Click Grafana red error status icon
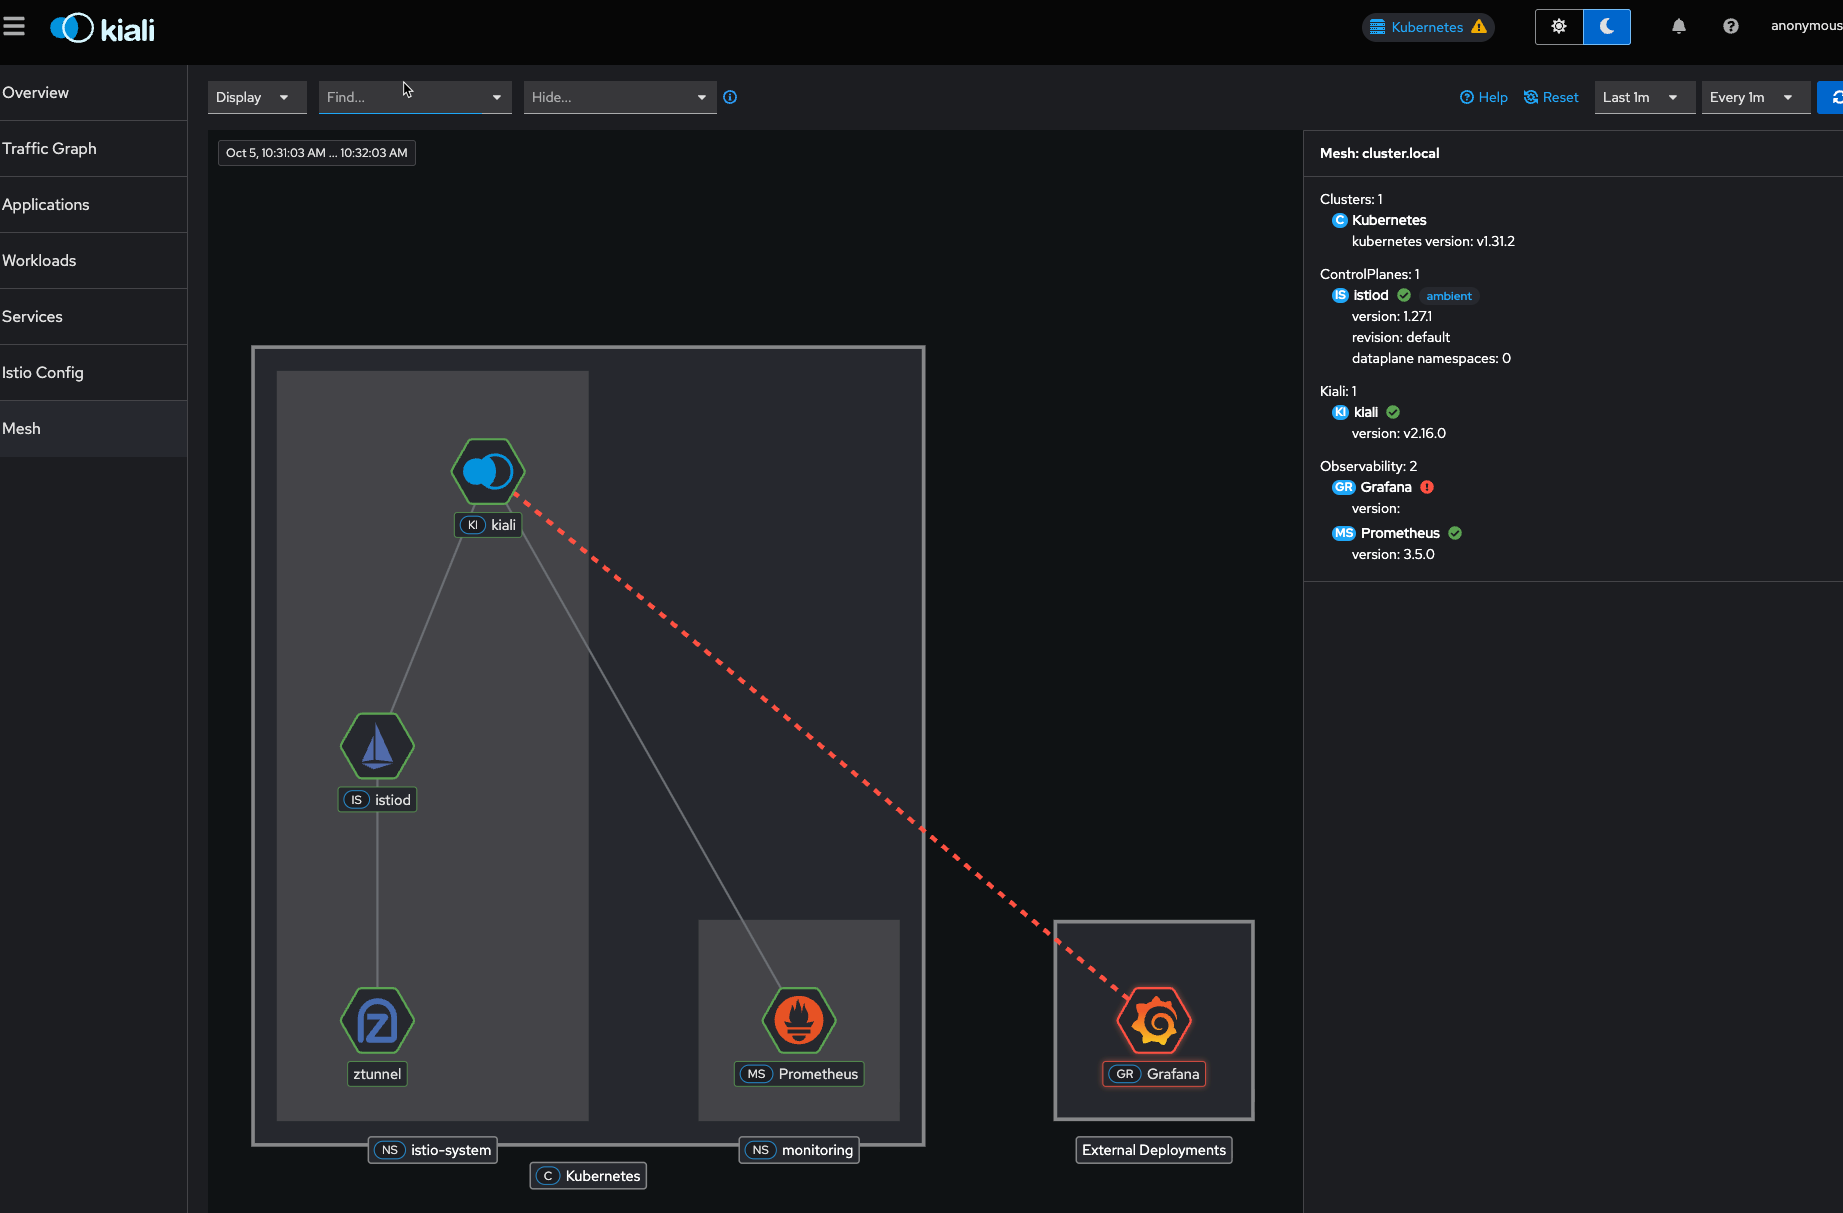1843x1213 pixels. pyautogui.click(x=1427, y=487)
